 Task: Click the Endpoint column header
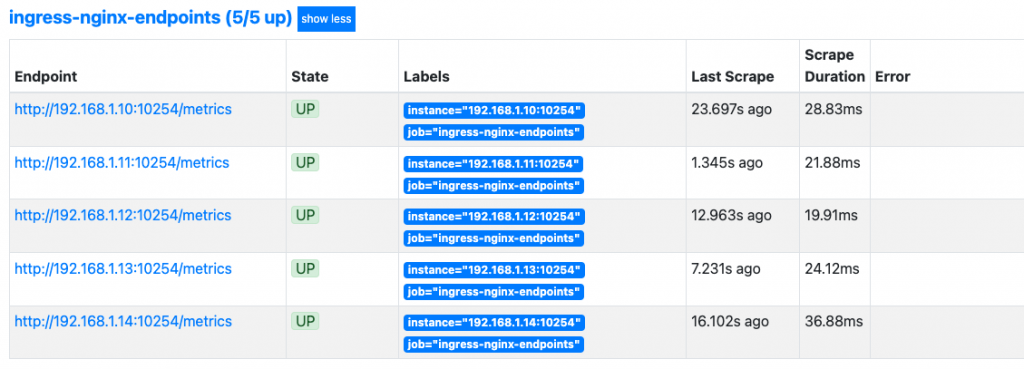tap(46, 76)
